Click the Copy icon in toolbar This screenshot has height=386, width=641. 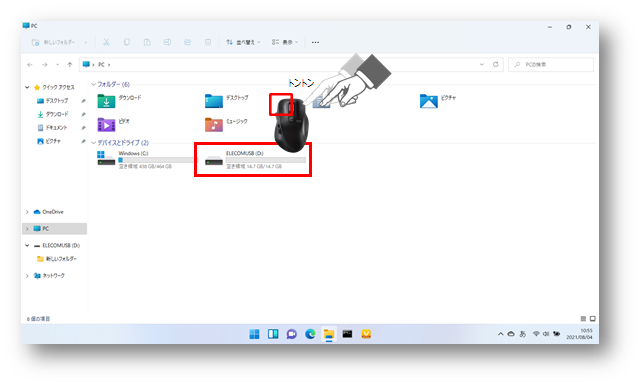pos(127,42)
